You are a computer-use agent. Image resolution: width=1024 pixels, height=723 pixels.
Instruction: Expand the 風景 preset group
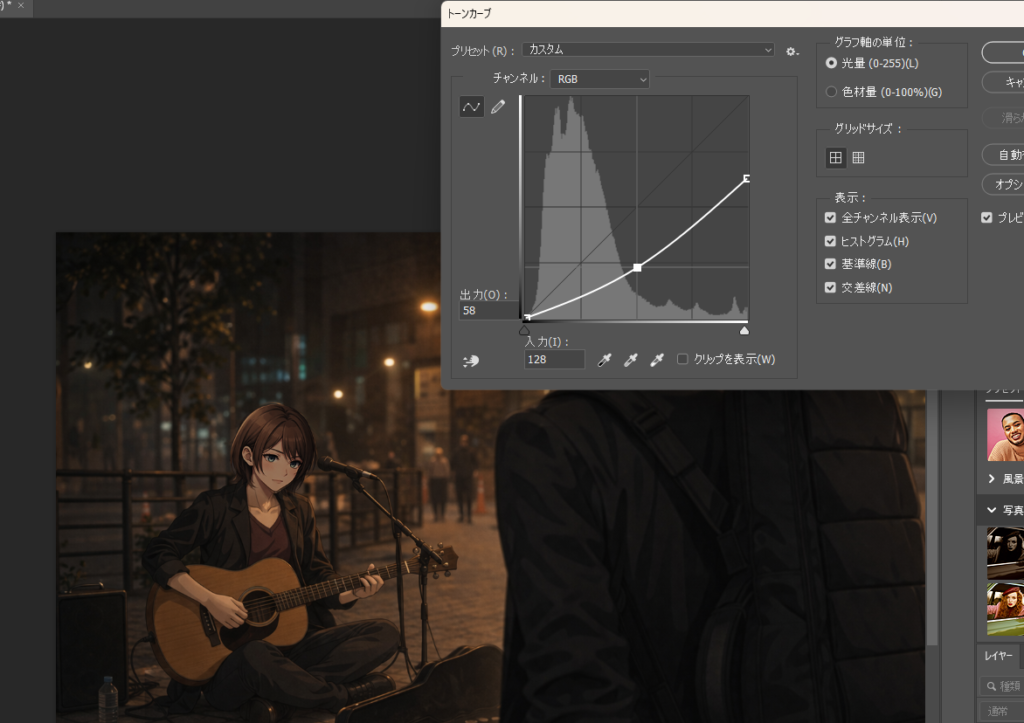point(991,479)
